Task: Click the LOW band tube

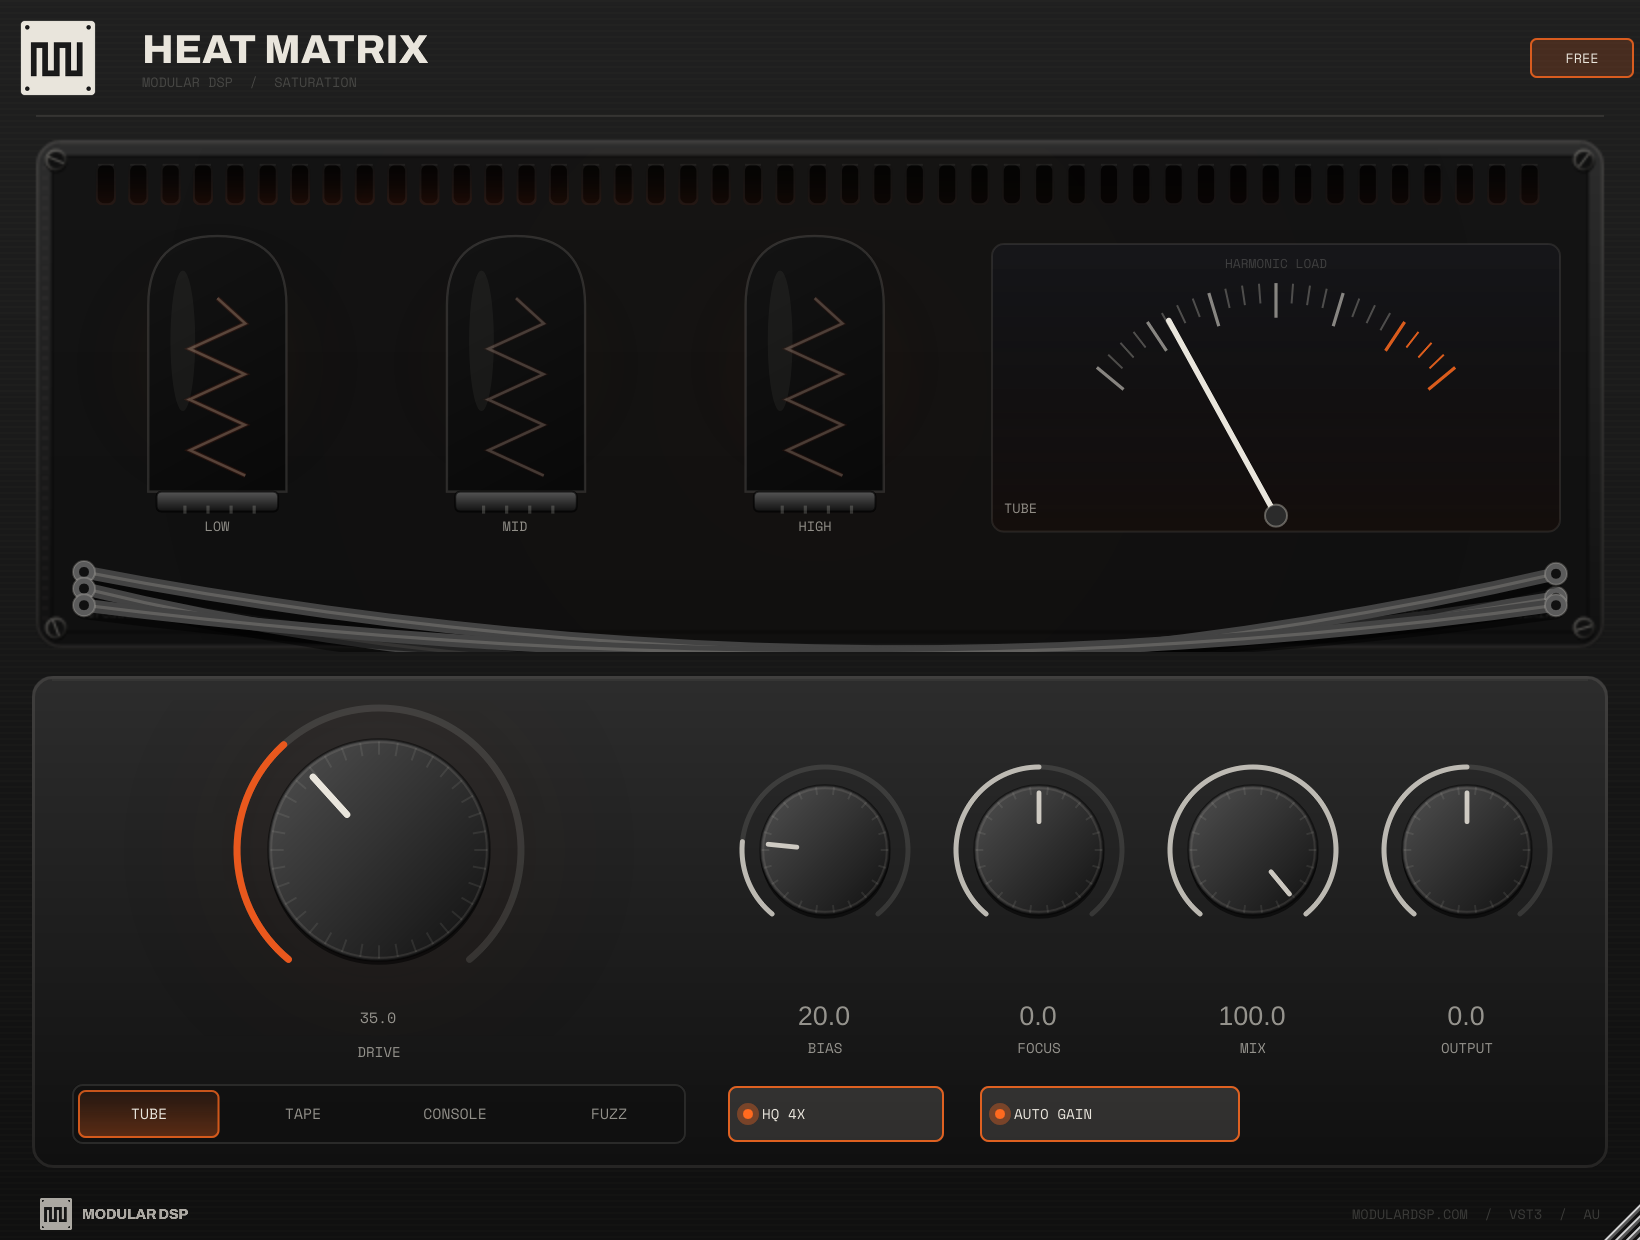Action: click(x=217, y=374)
